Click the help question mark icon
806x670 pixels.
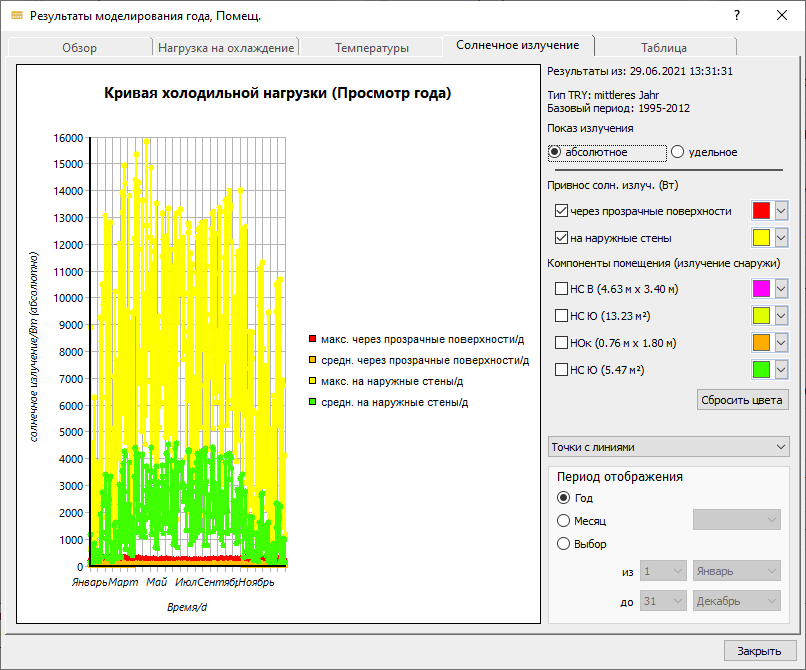[x=737, y=15]
